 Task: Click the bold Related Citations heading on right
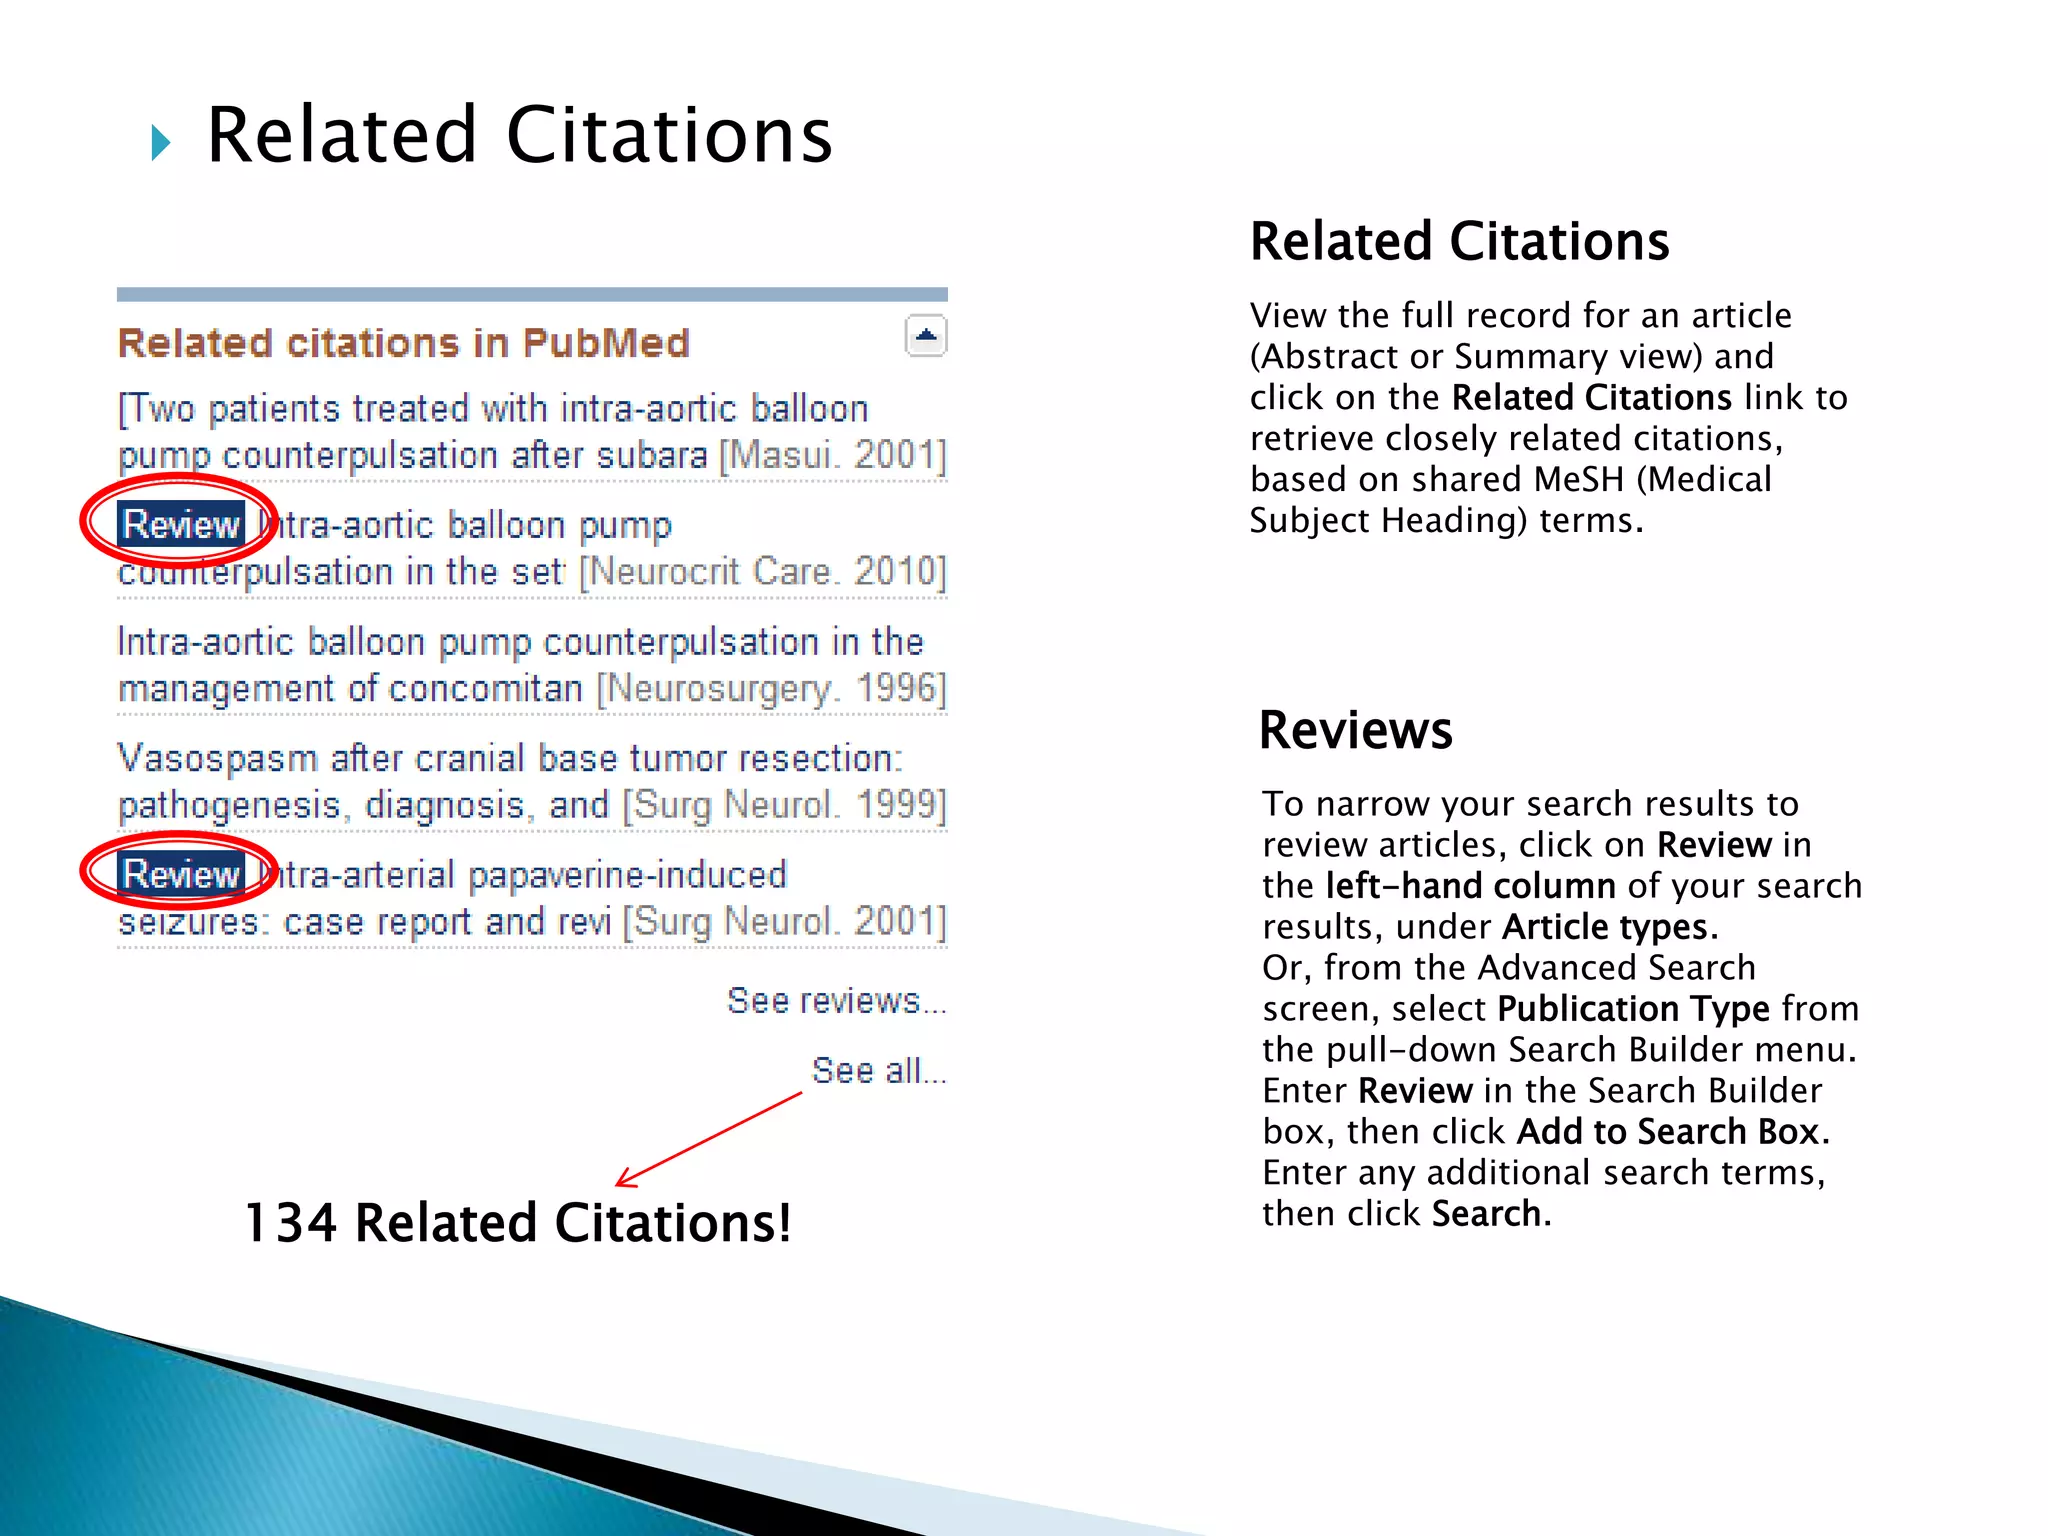1459,241
